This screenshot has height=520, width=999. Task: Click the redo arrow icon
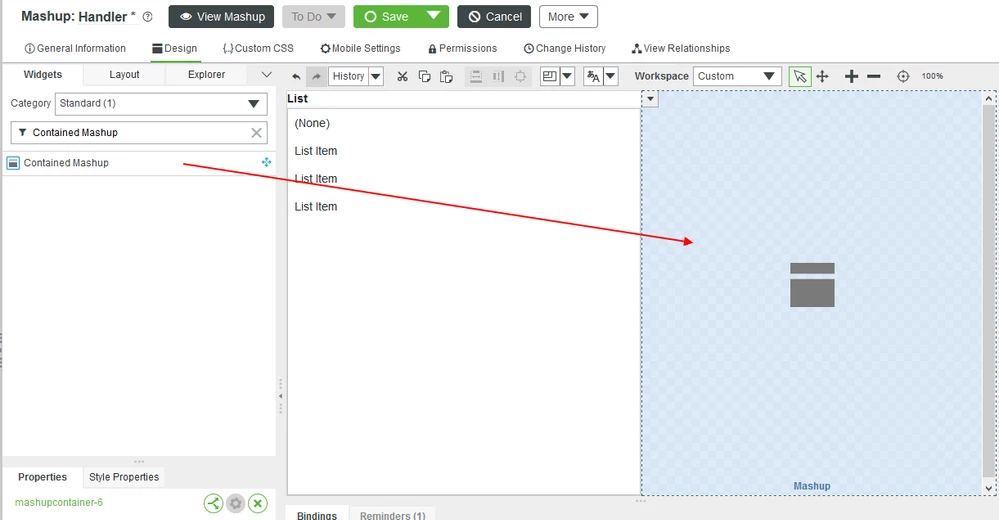316,76
